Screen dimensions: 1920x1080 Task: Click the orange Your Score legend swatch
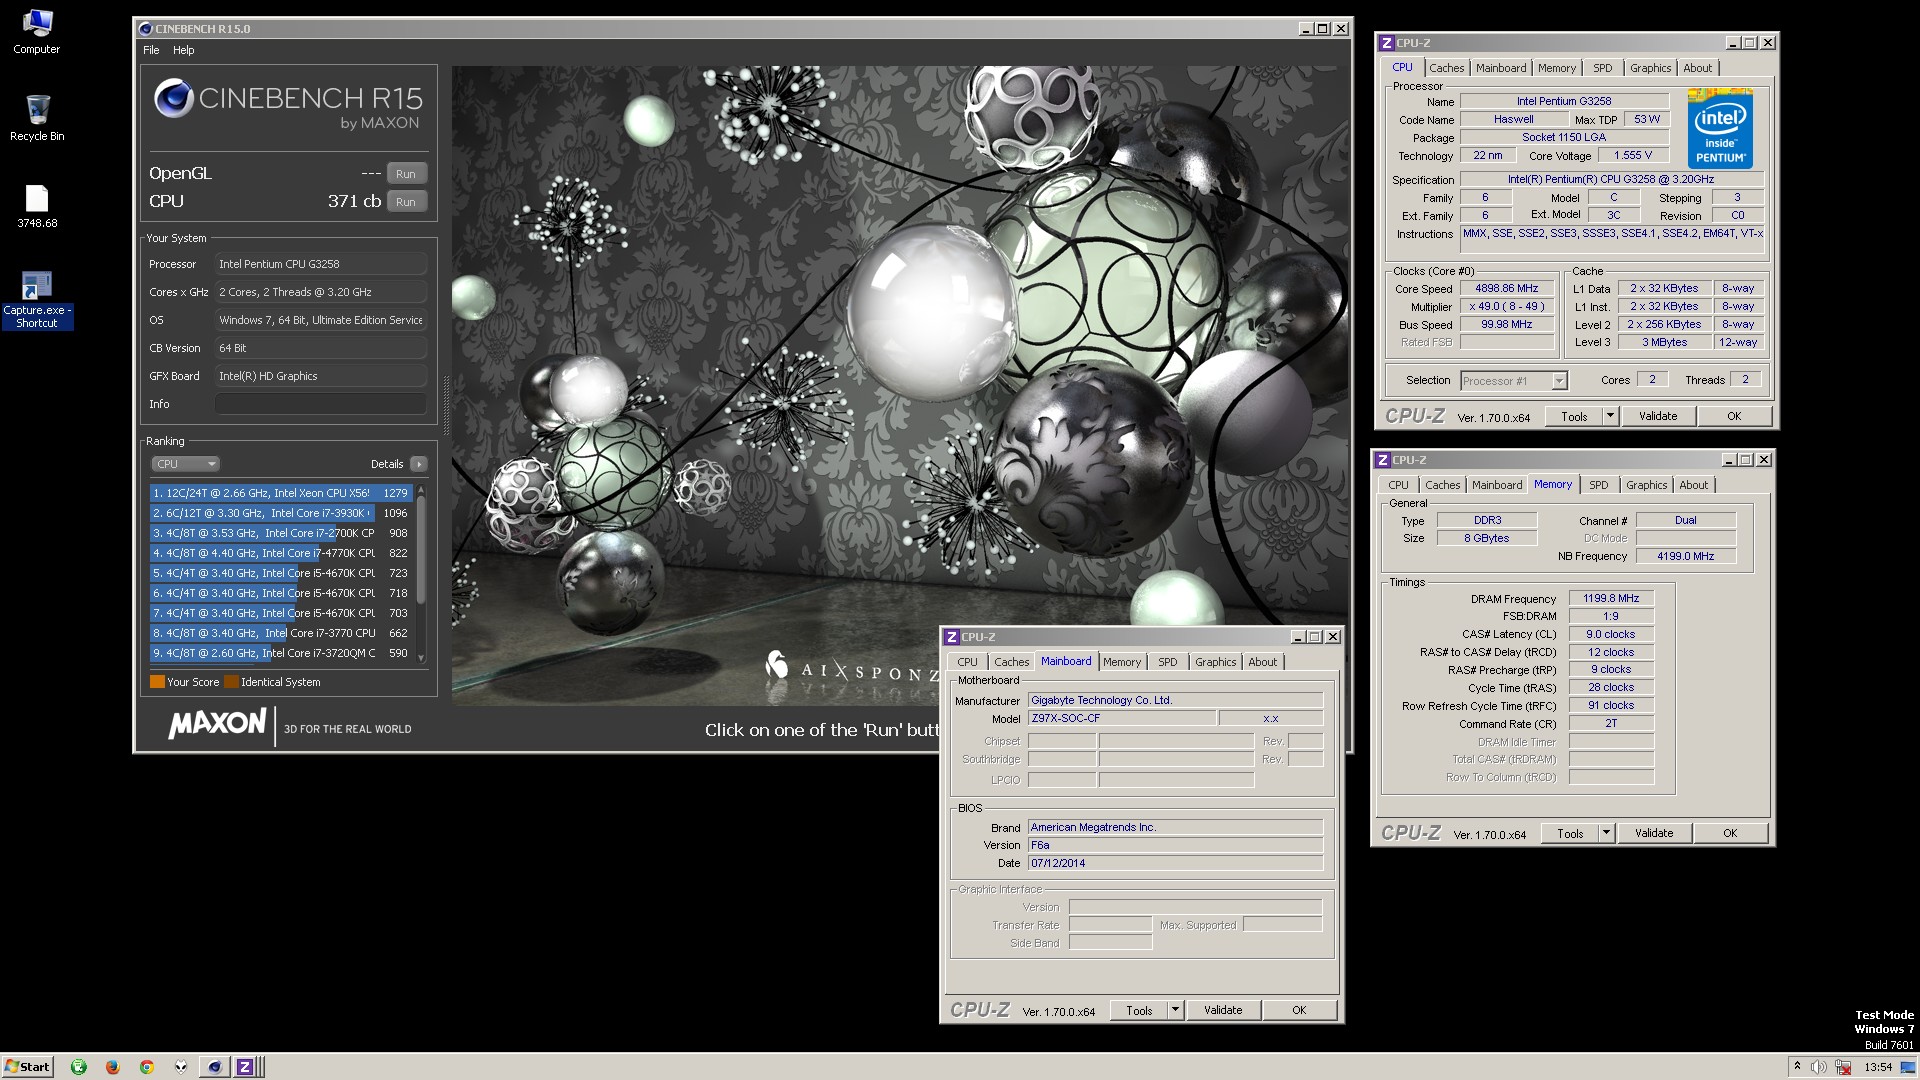157,682
